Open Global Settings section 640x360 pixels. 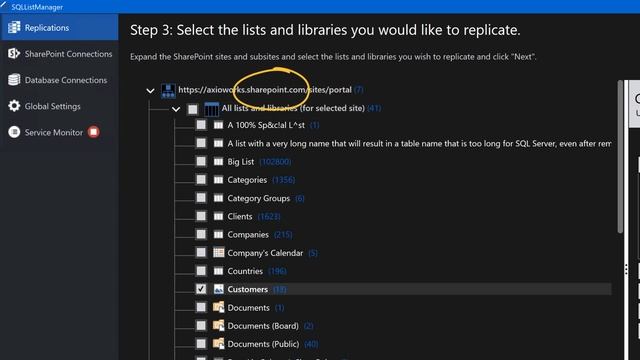tap(59, 106)
